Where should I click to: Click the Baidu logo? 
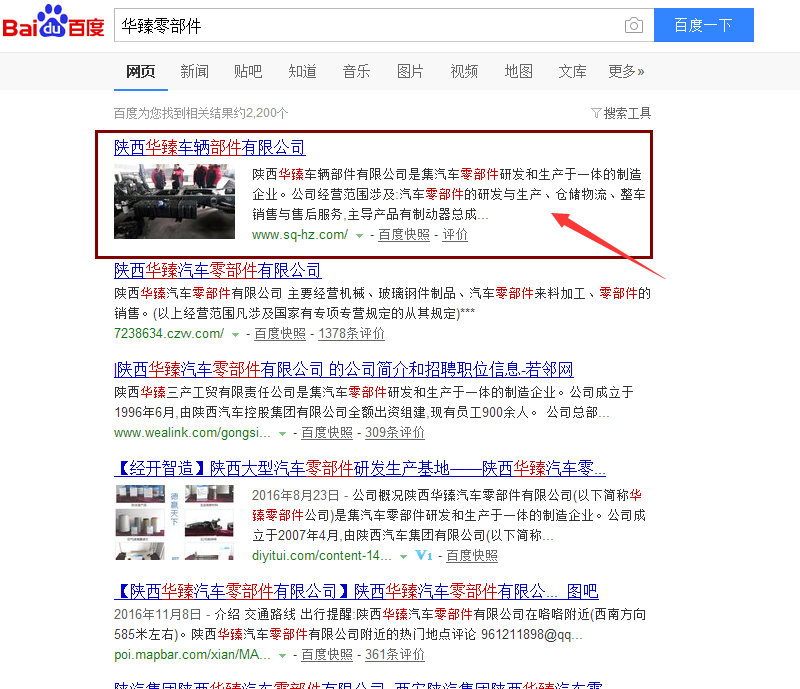coord(53,25)
